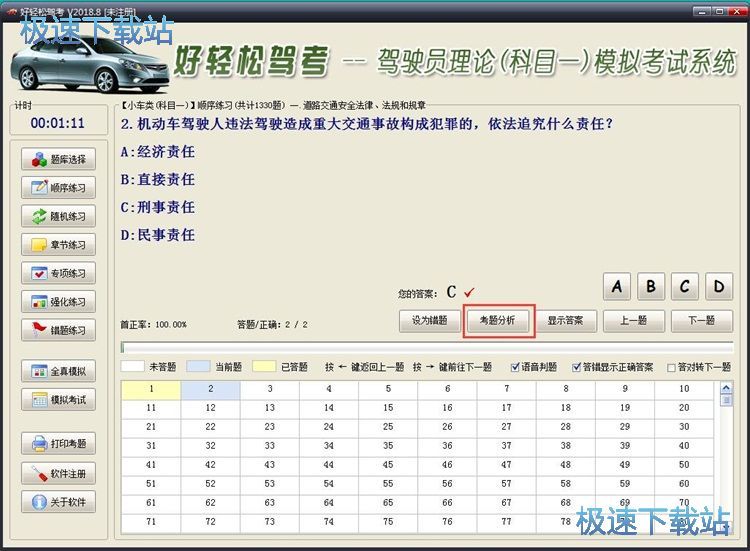750x551 pixels.
Task: Jump to question 1 cell
Action: pos(151,389)
